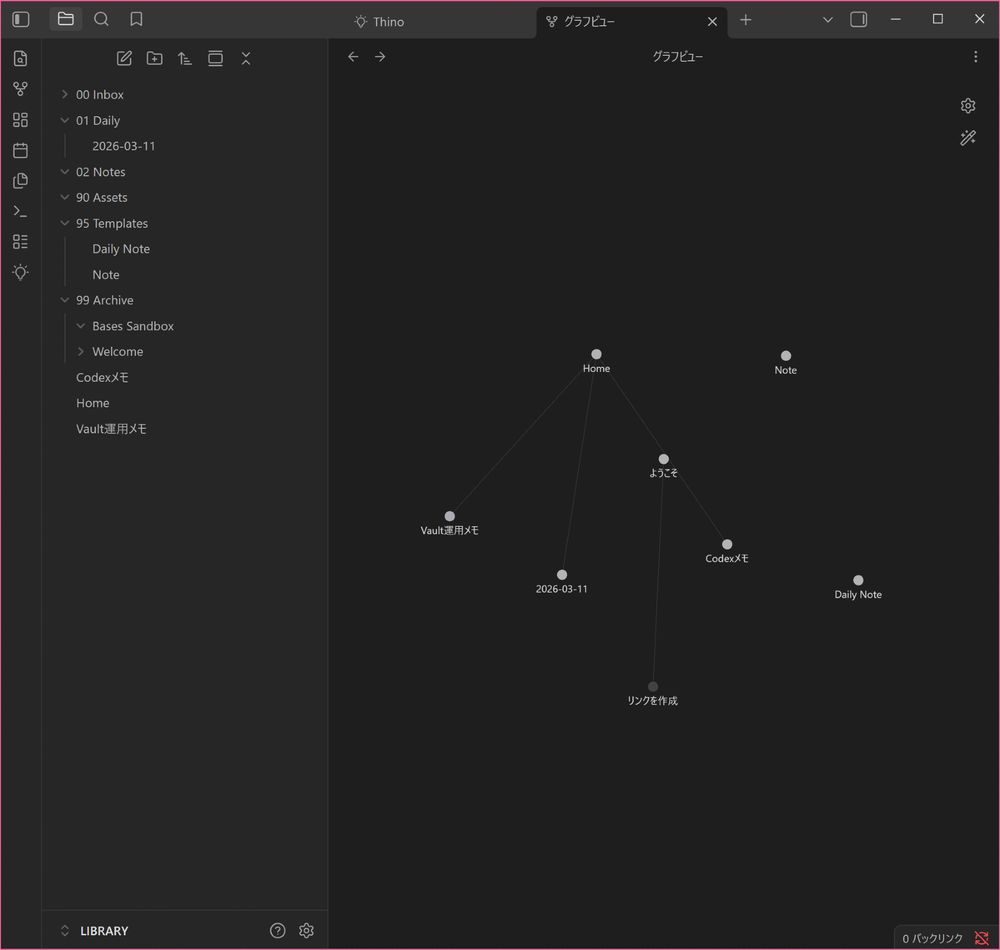This screenshot has height=950, width=1000.
Task: Expand the 00 Inbox folder
Action: (x=64, y=94)
